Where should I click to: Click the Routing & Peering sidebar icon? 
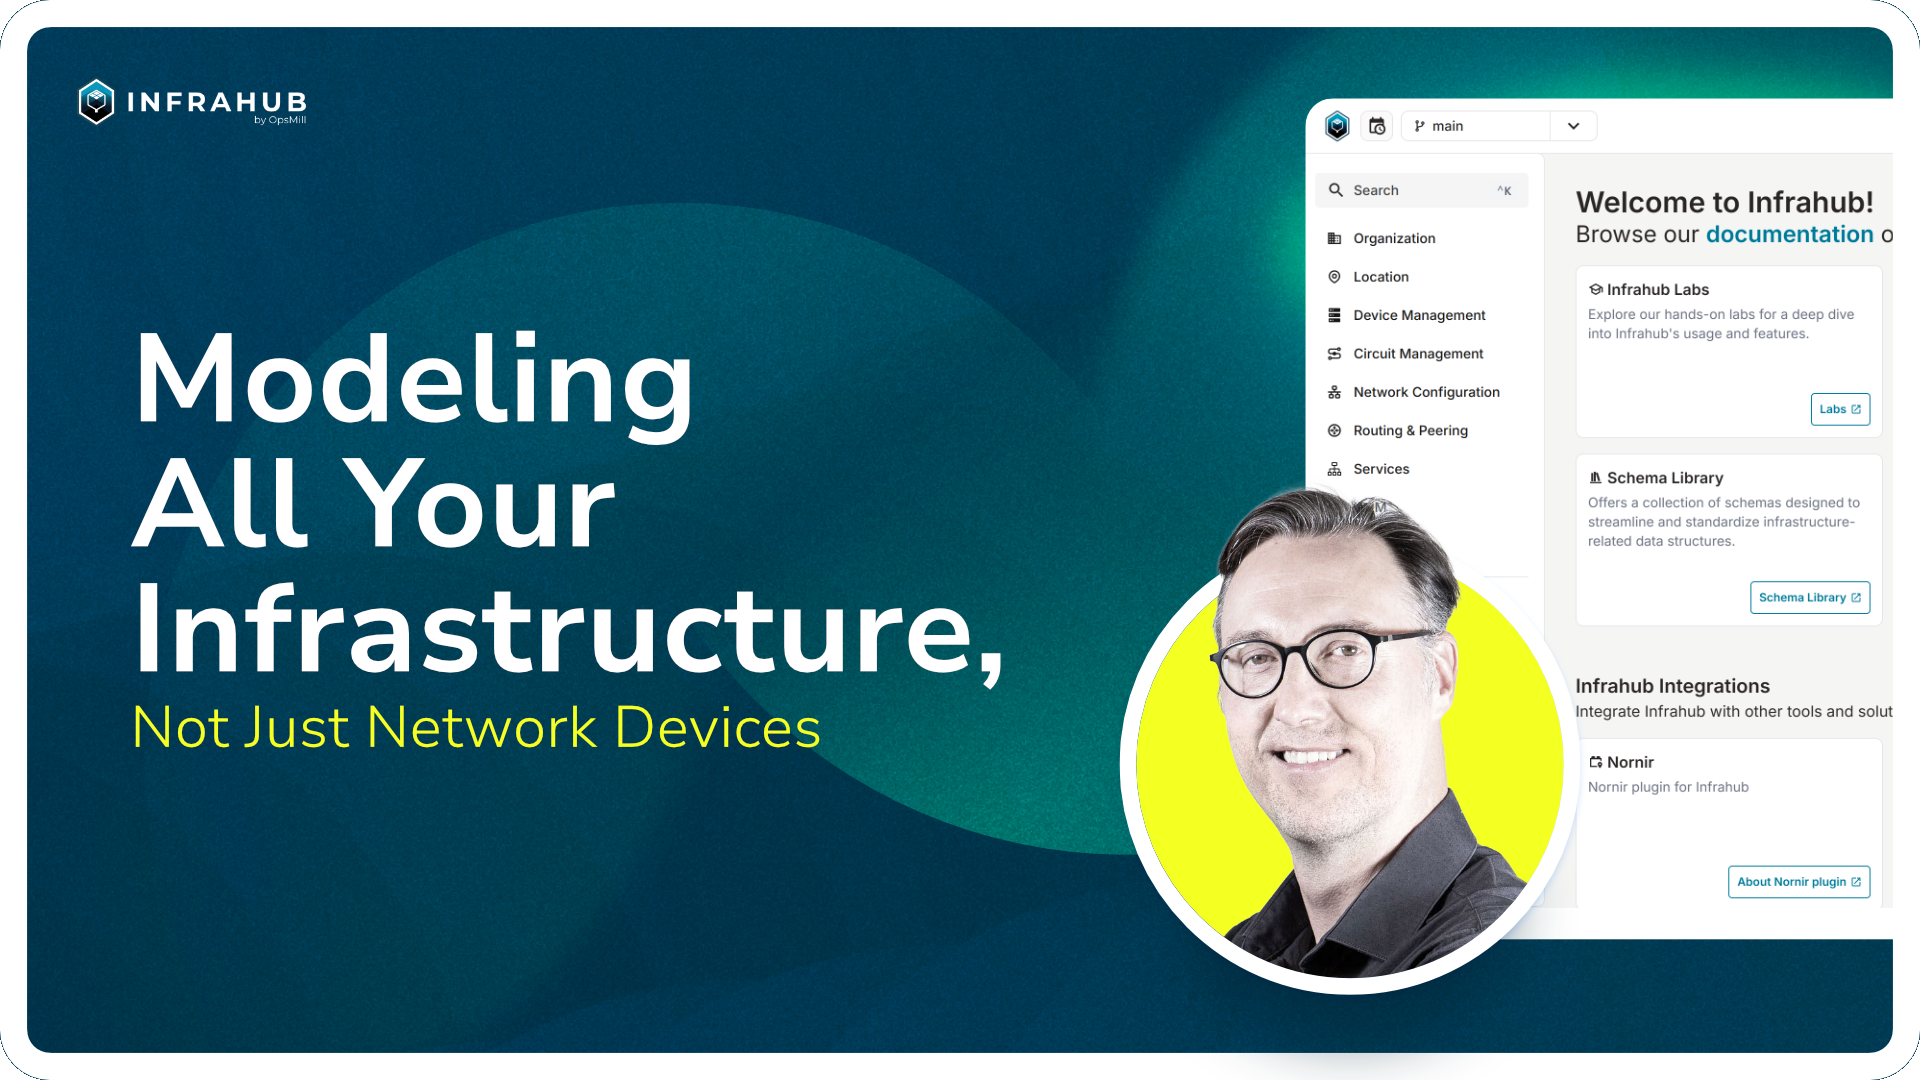[1335, 430]
